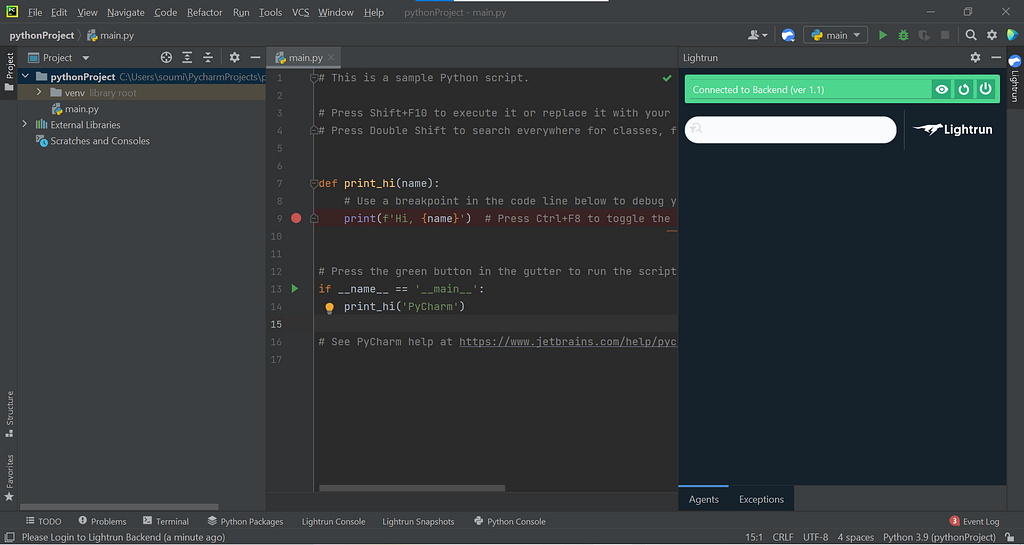Collapse the pythonProject root folder
The height and width of the screenshot is (545, 1024).
[x=25, y=76]
